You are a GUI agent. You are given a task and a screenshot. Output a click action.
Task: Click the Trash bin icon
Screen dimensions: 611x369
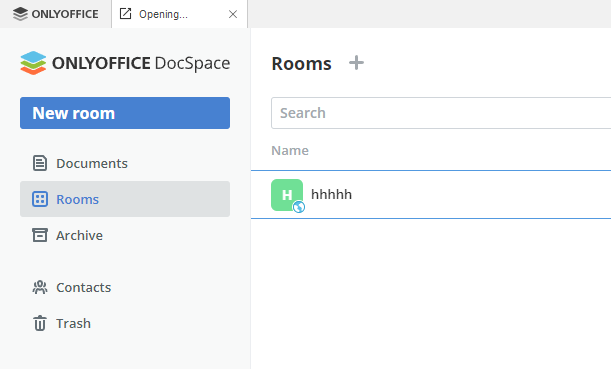(40, 323)
